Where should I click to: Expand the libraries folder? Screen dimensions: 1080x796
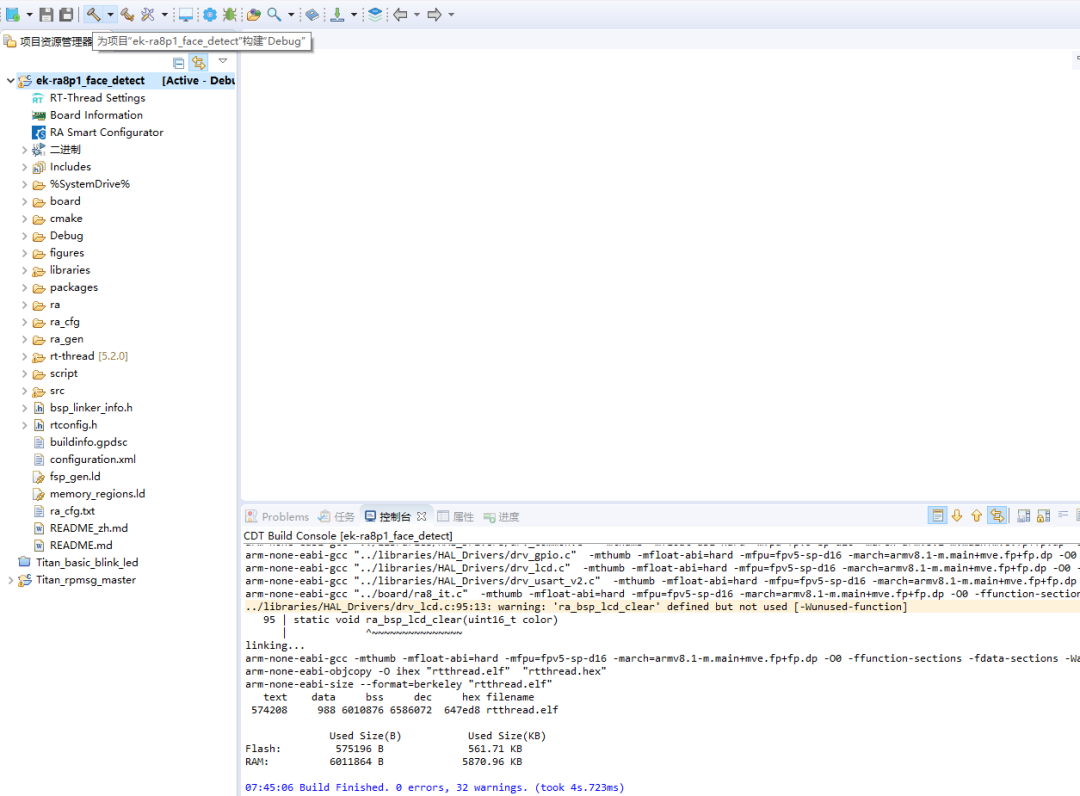click(x=25, y=270)
